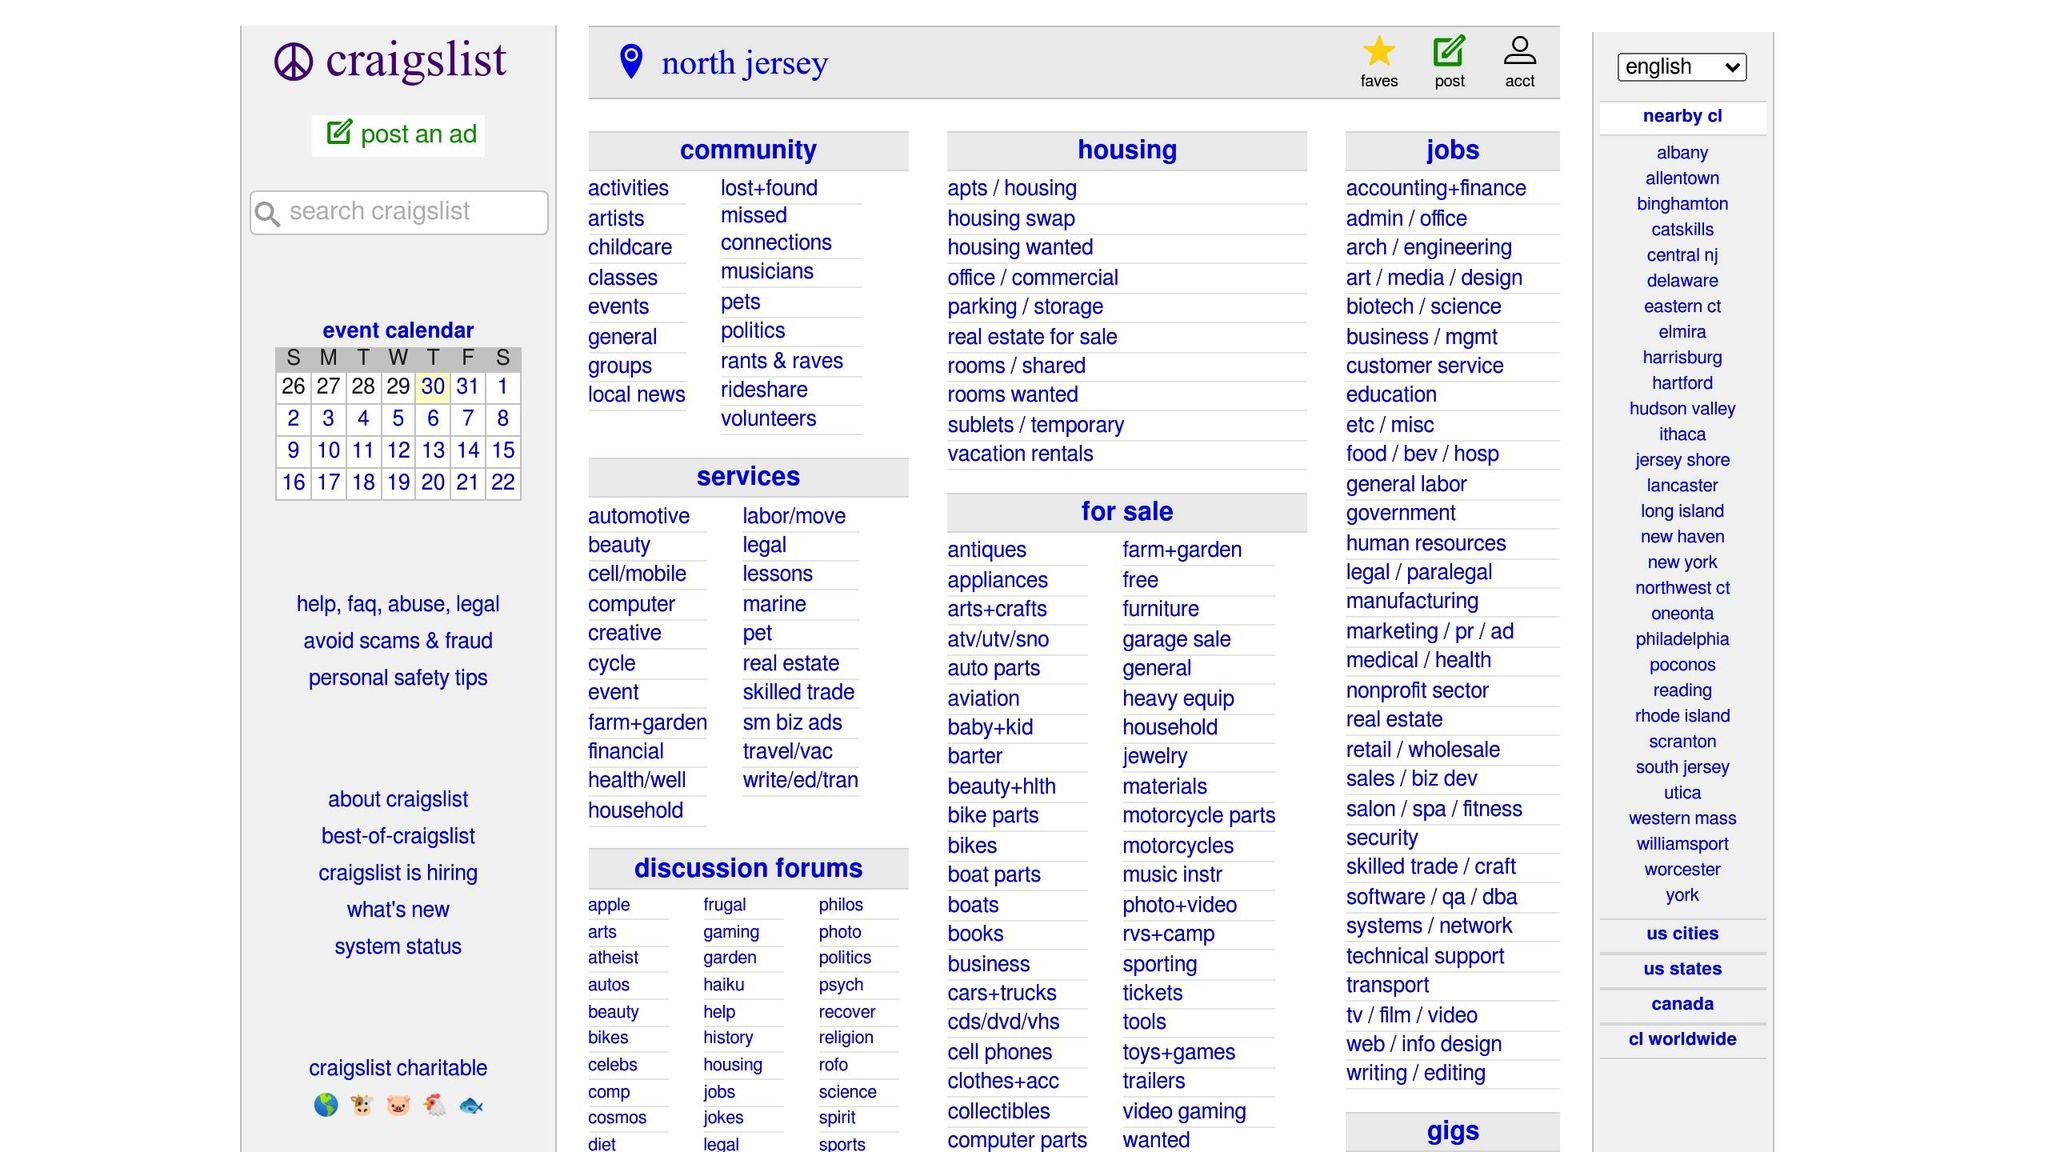Expand the us states section
The height and width of the screenshot is (1152, 2048).
pyautogui.click(x=1682, y=969)
